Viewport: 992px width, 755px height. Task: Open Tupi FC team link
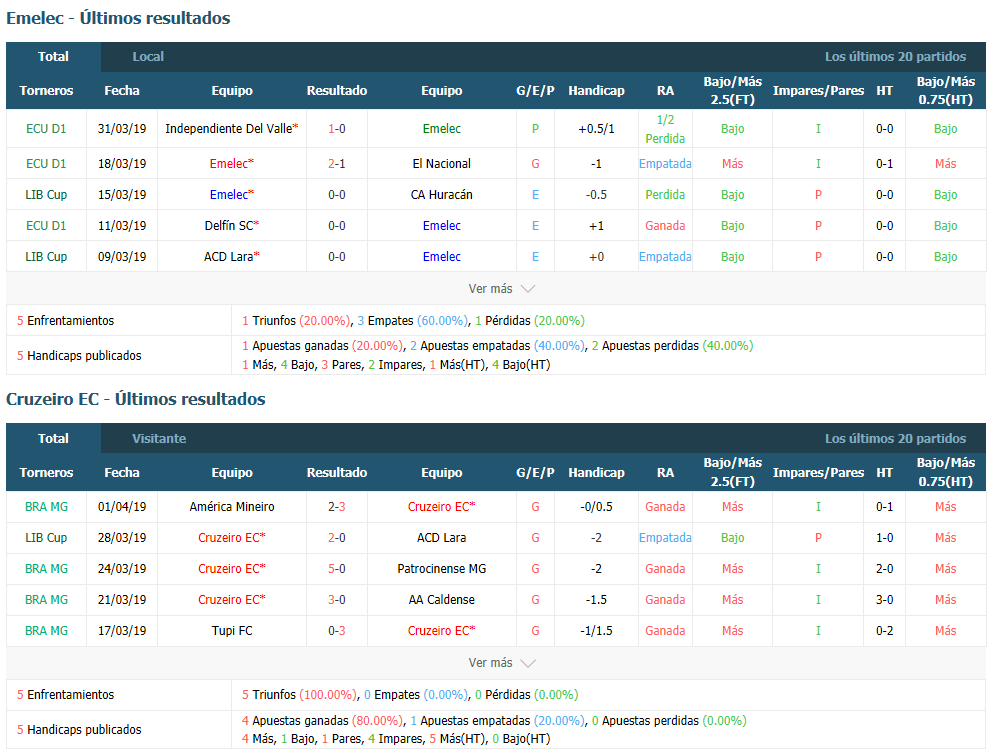232,630
